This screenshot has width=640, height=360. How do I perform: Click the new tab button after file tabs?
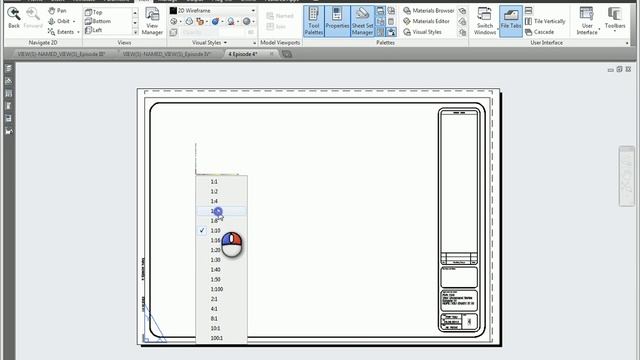[287, 54]
